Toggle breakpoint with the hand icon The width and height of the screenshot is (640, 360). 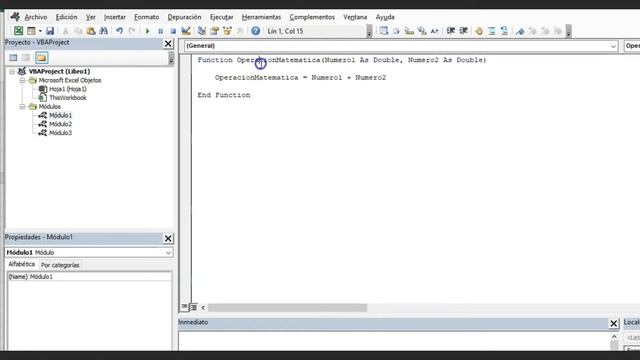(479, 31)
